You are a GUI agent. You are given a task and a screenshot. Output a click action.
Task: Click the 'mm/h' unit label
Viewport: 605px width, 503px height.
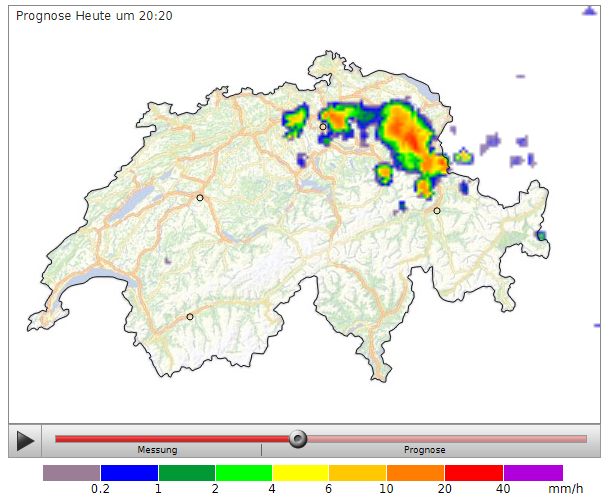tap(566, 489)
